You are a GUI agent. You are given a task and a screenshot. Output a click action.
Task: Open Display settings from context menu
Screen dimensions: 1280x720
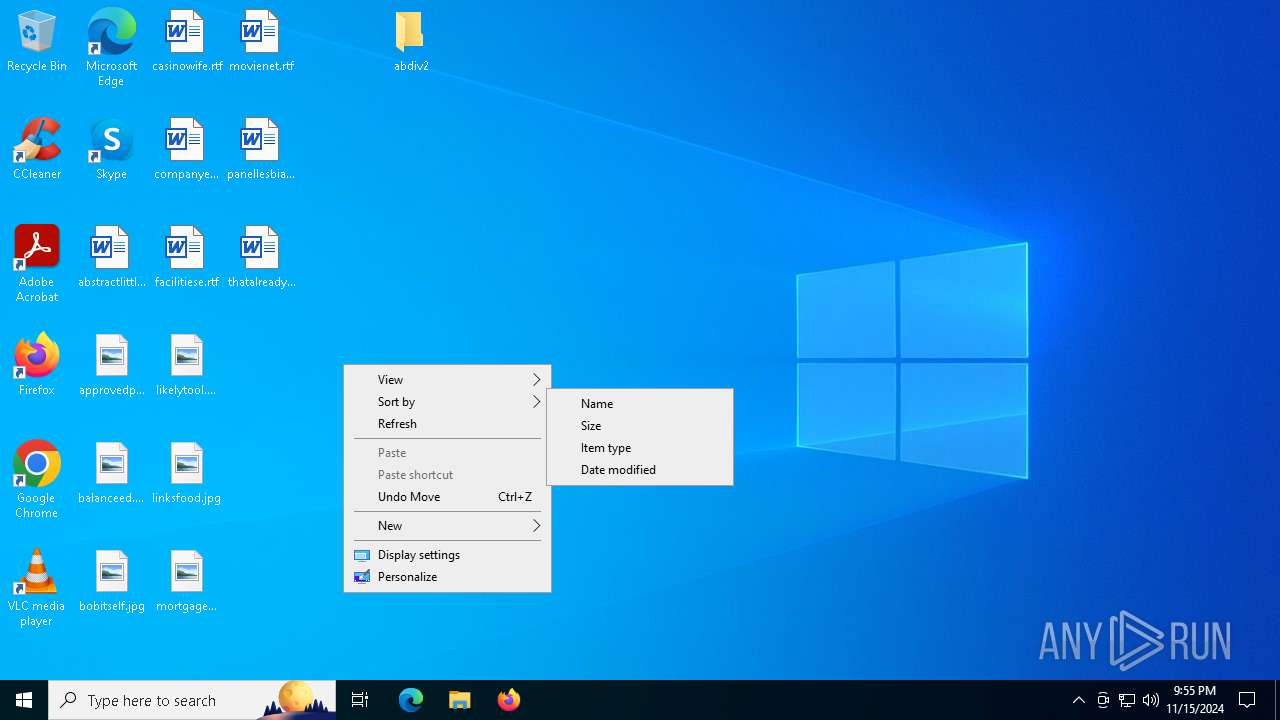pos(447,555)
